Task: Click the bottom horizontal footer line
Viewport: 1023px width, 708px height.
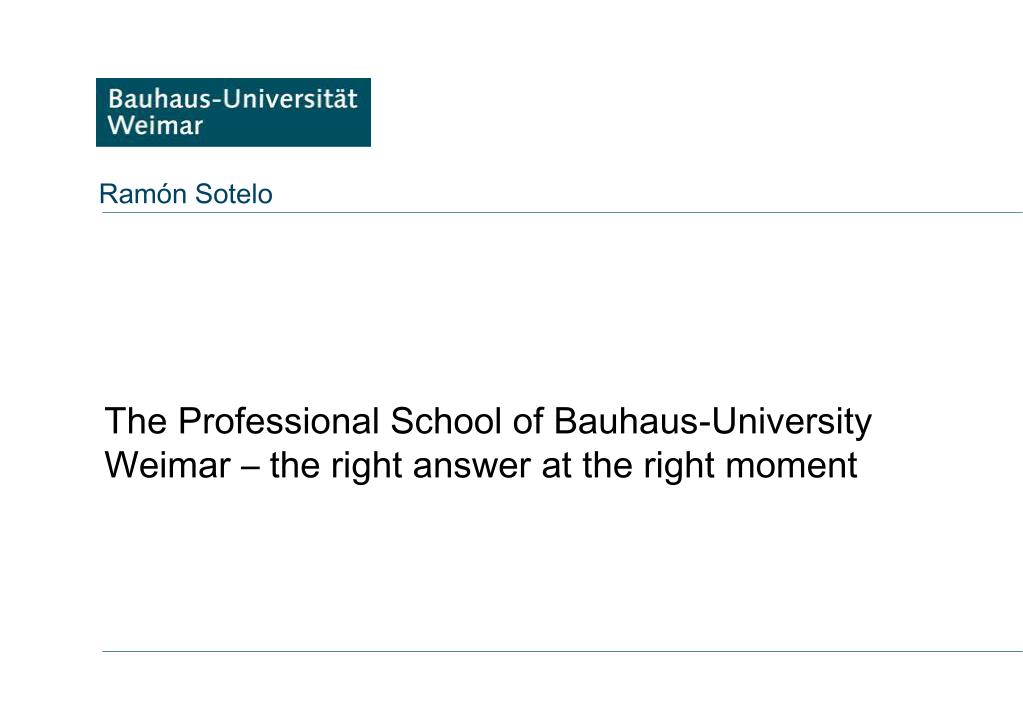Action: point(562,651)
